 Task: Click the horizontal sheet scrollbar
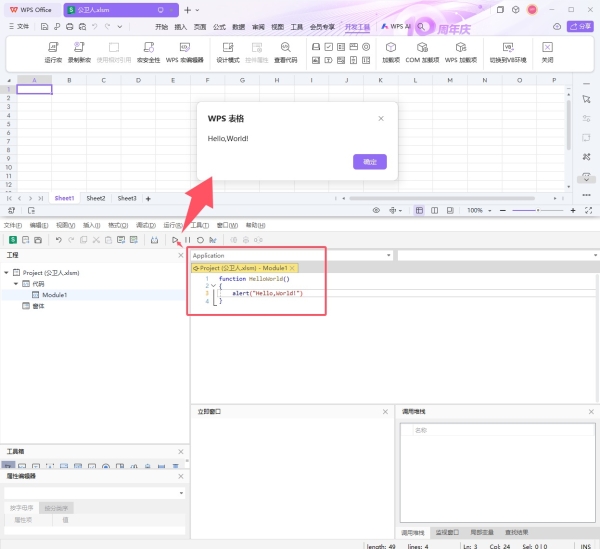coord(442,198)
